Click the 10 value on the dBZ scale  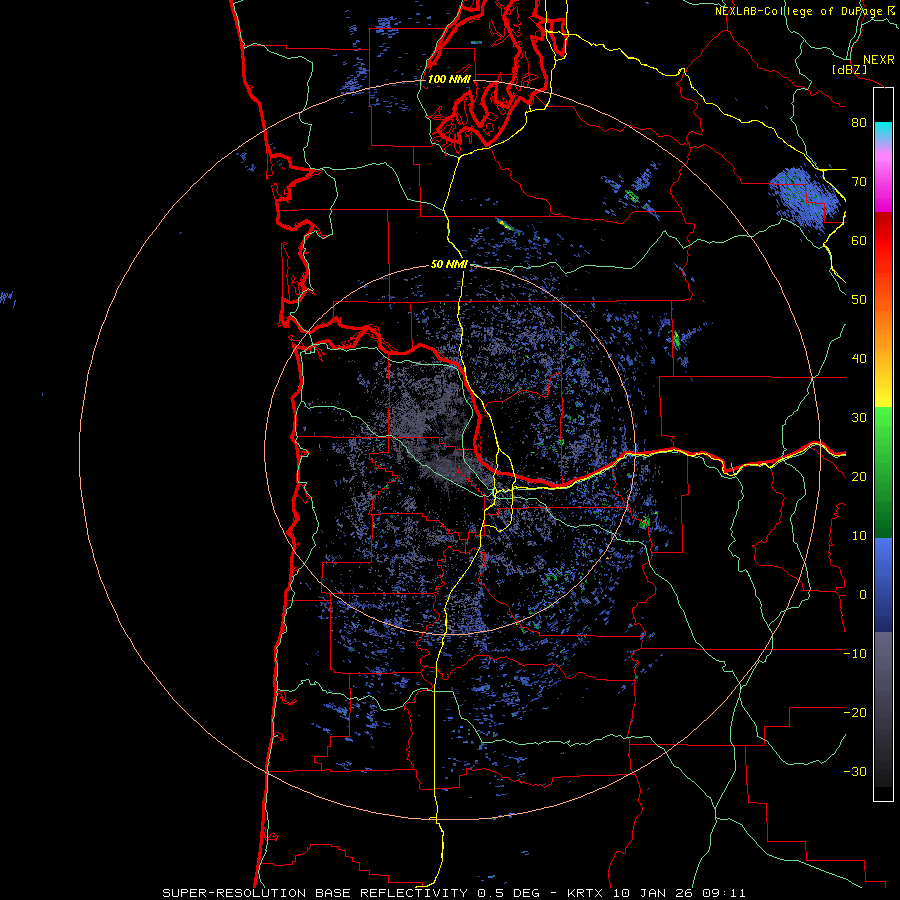859,536
